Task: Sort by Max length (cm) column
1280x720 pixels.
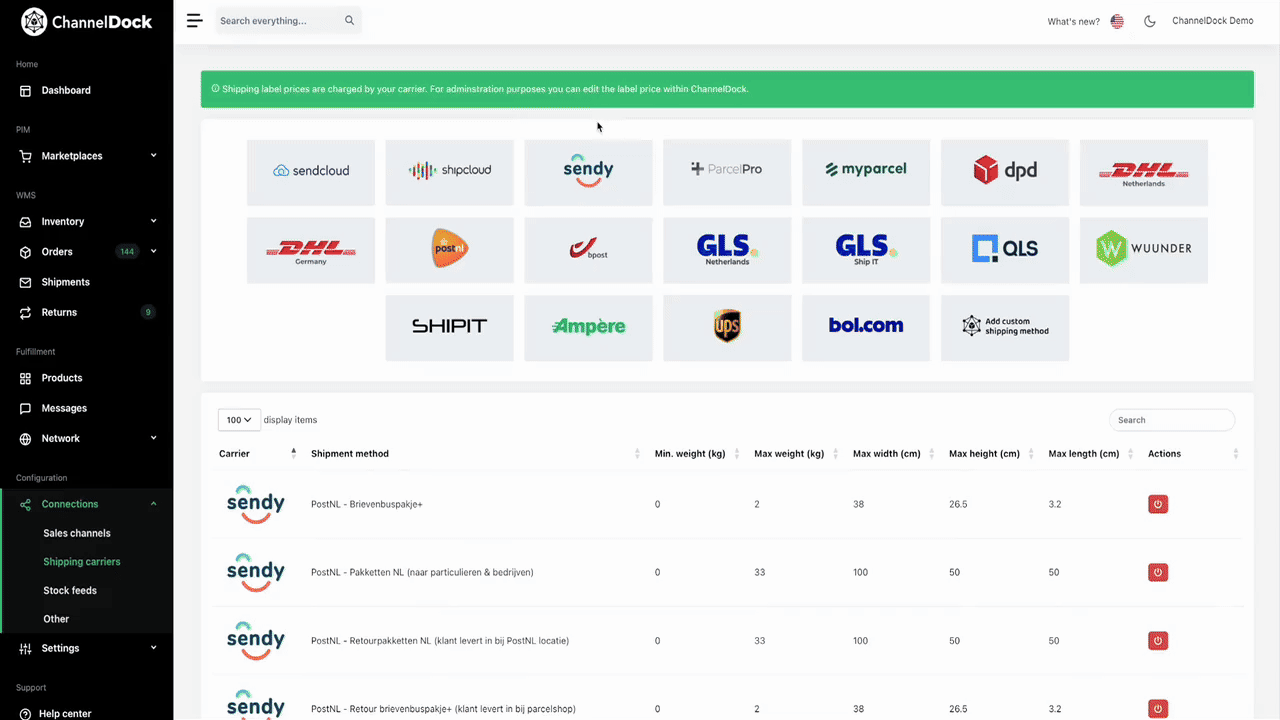Action: (1091, 454)
